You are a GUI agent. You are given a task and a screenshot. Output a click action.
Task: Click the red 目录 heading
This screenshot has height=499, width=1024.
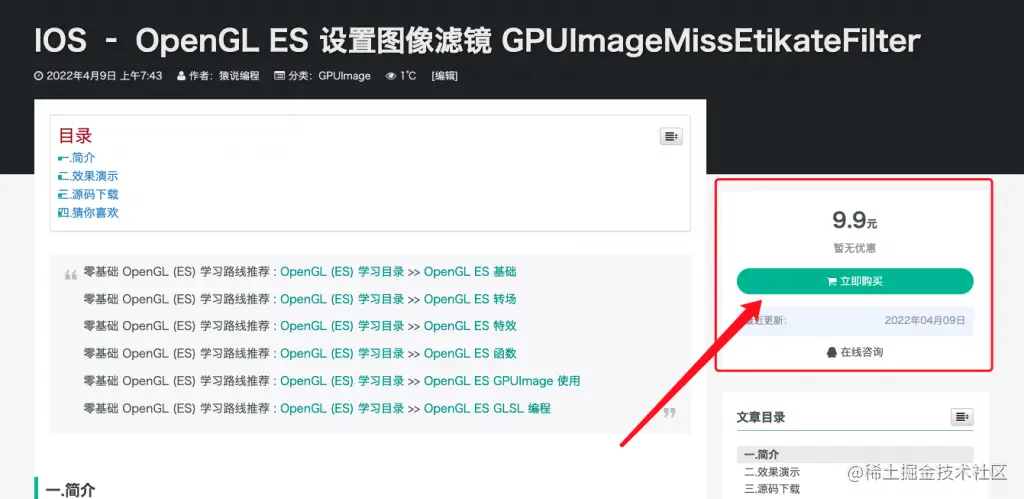point(75,136)
